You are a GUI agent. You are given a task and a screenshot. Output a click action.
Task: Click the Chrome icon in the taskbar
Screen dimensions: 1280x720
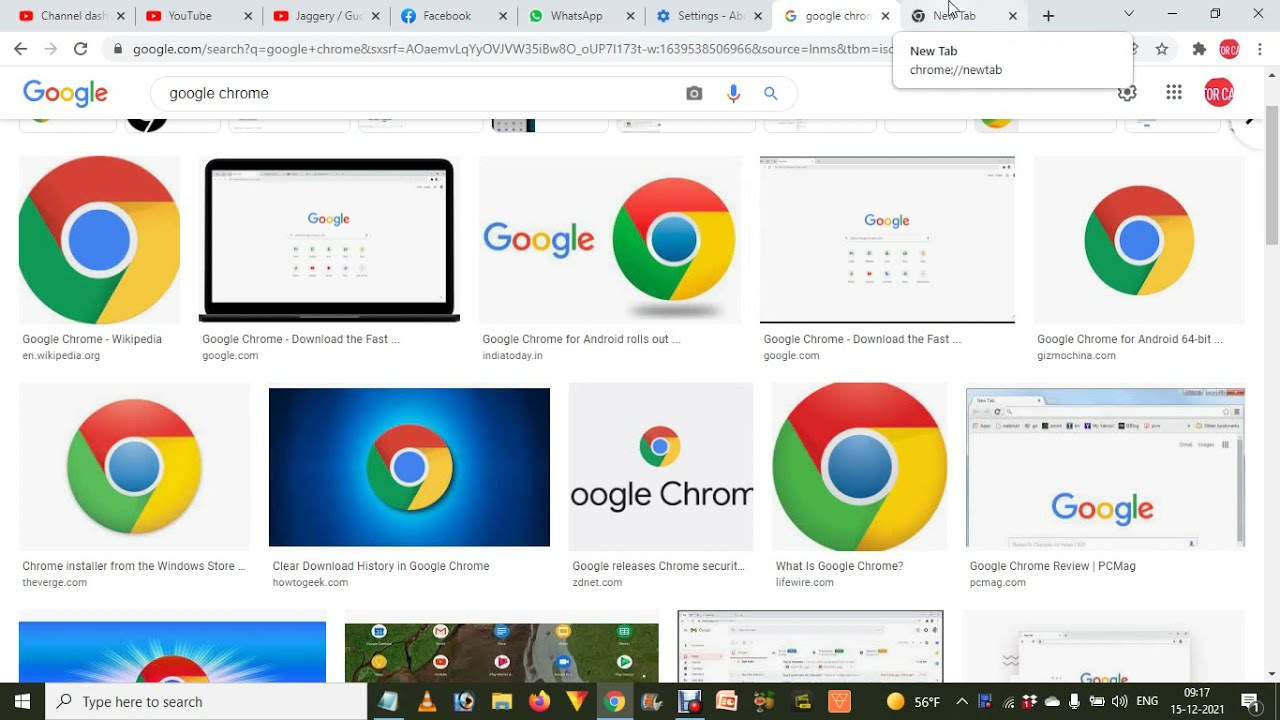(x=615, y=701)
